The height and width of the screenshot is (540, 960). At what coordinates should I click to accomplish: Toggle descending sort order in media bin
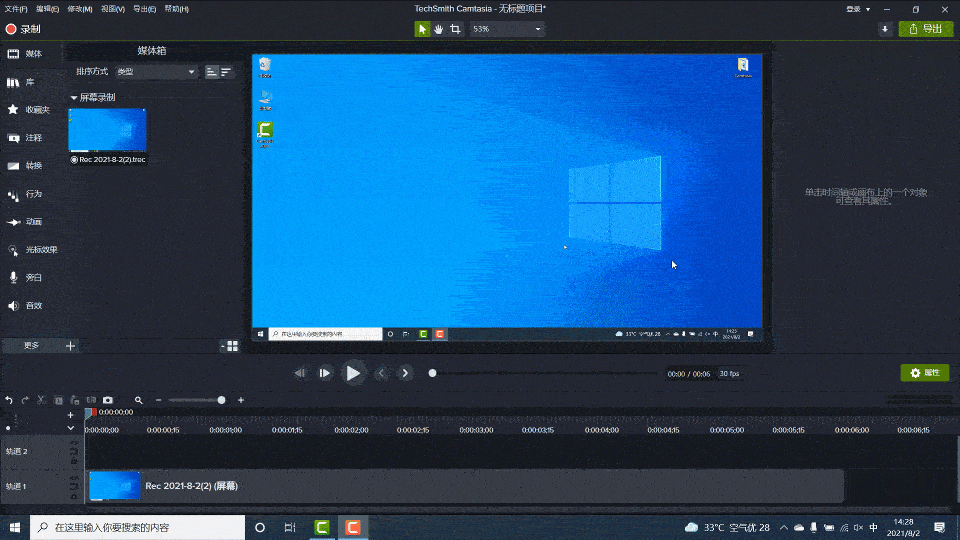(226, 72)
